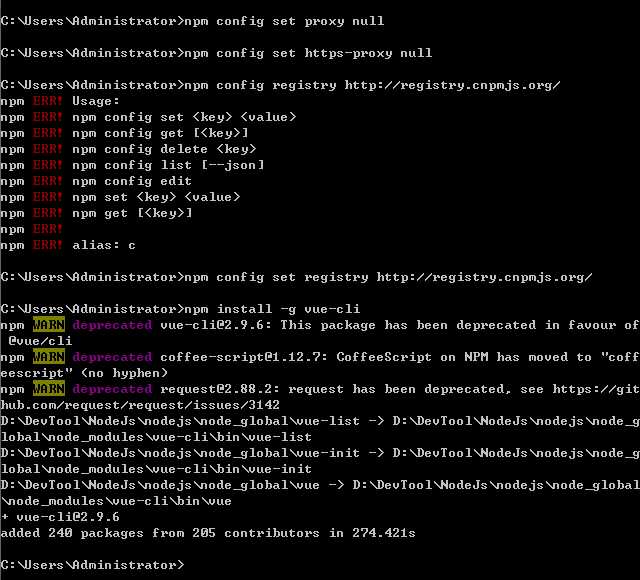Click the 'npm config set proxy null' command

coord(284,21)
